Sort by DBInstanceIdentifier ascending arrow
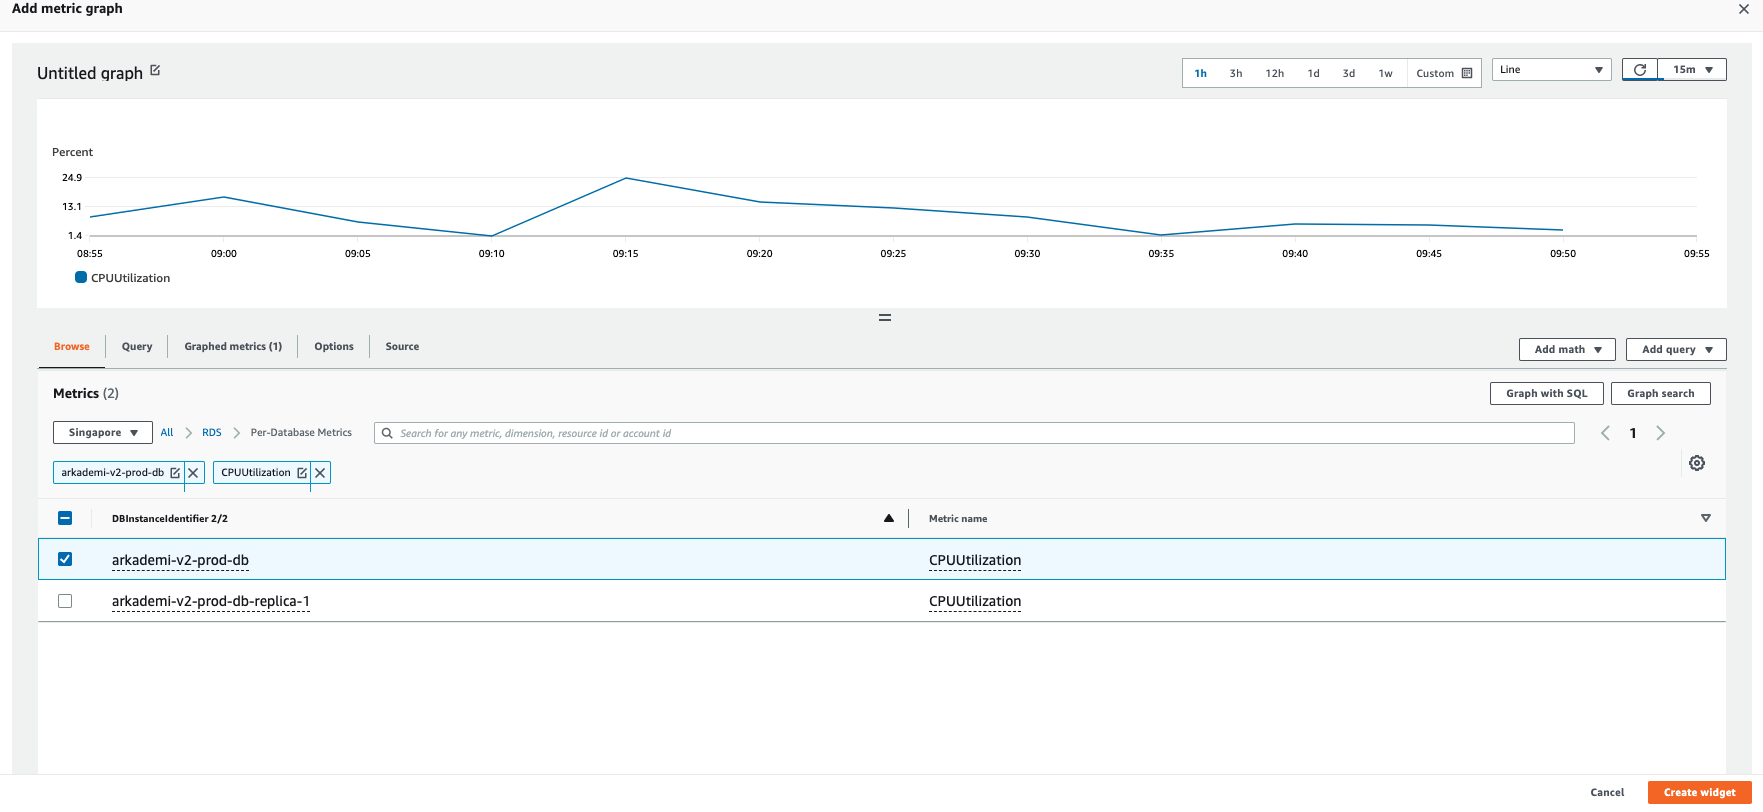The image size is (1763, 812). [x=888, y=518]
